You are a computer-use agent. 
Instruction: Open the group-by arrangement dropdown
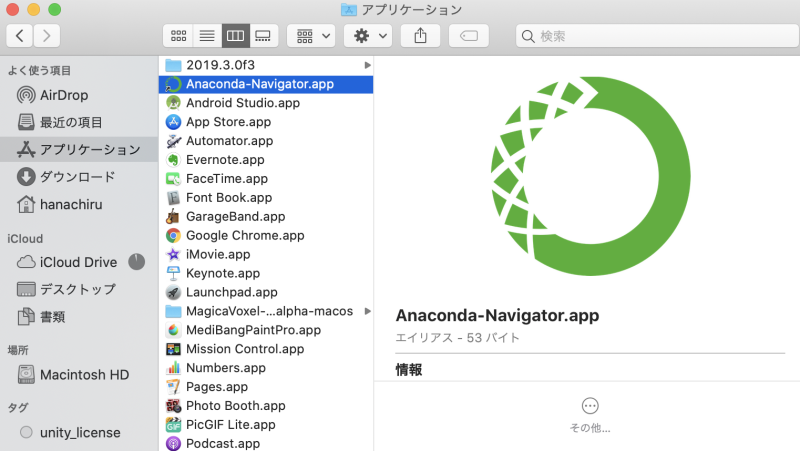point(311,36)
